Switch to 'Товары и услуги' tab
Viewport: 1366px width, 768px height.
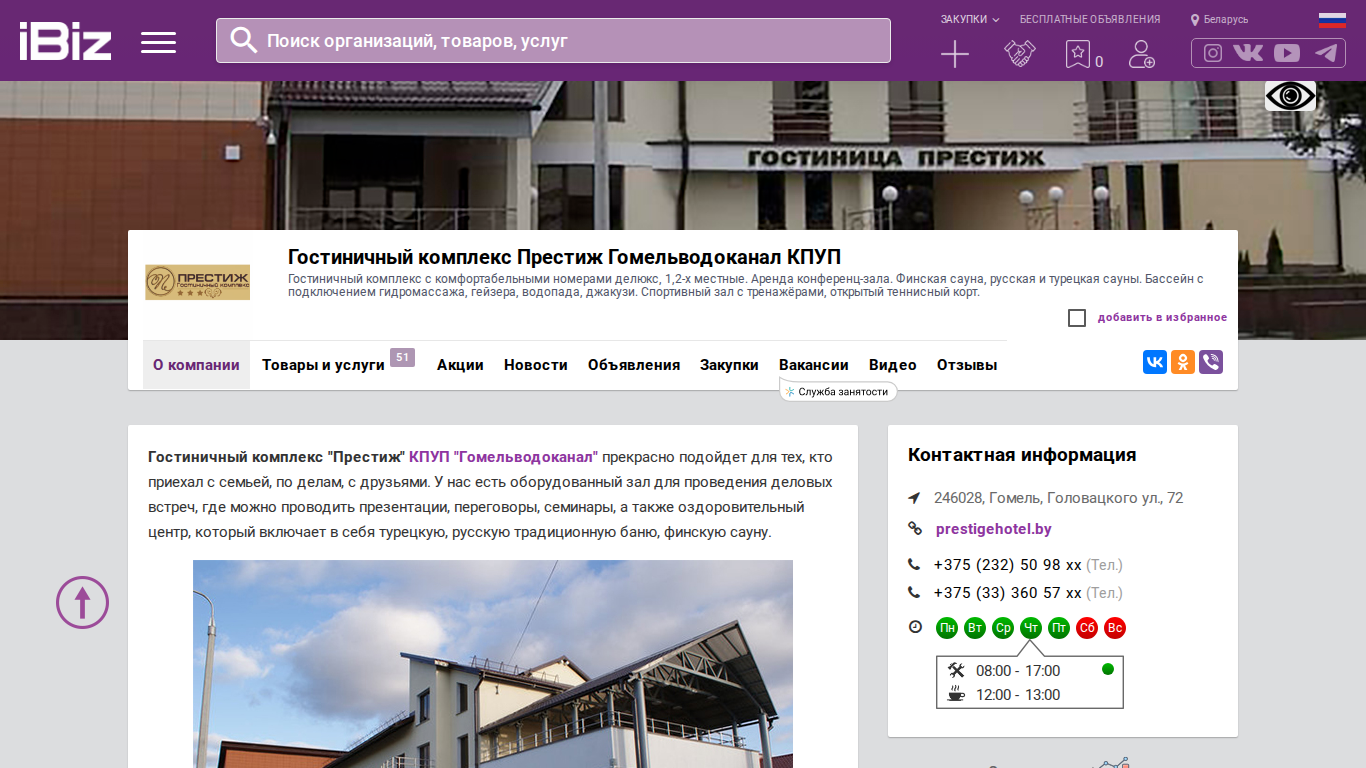(323, 365)
